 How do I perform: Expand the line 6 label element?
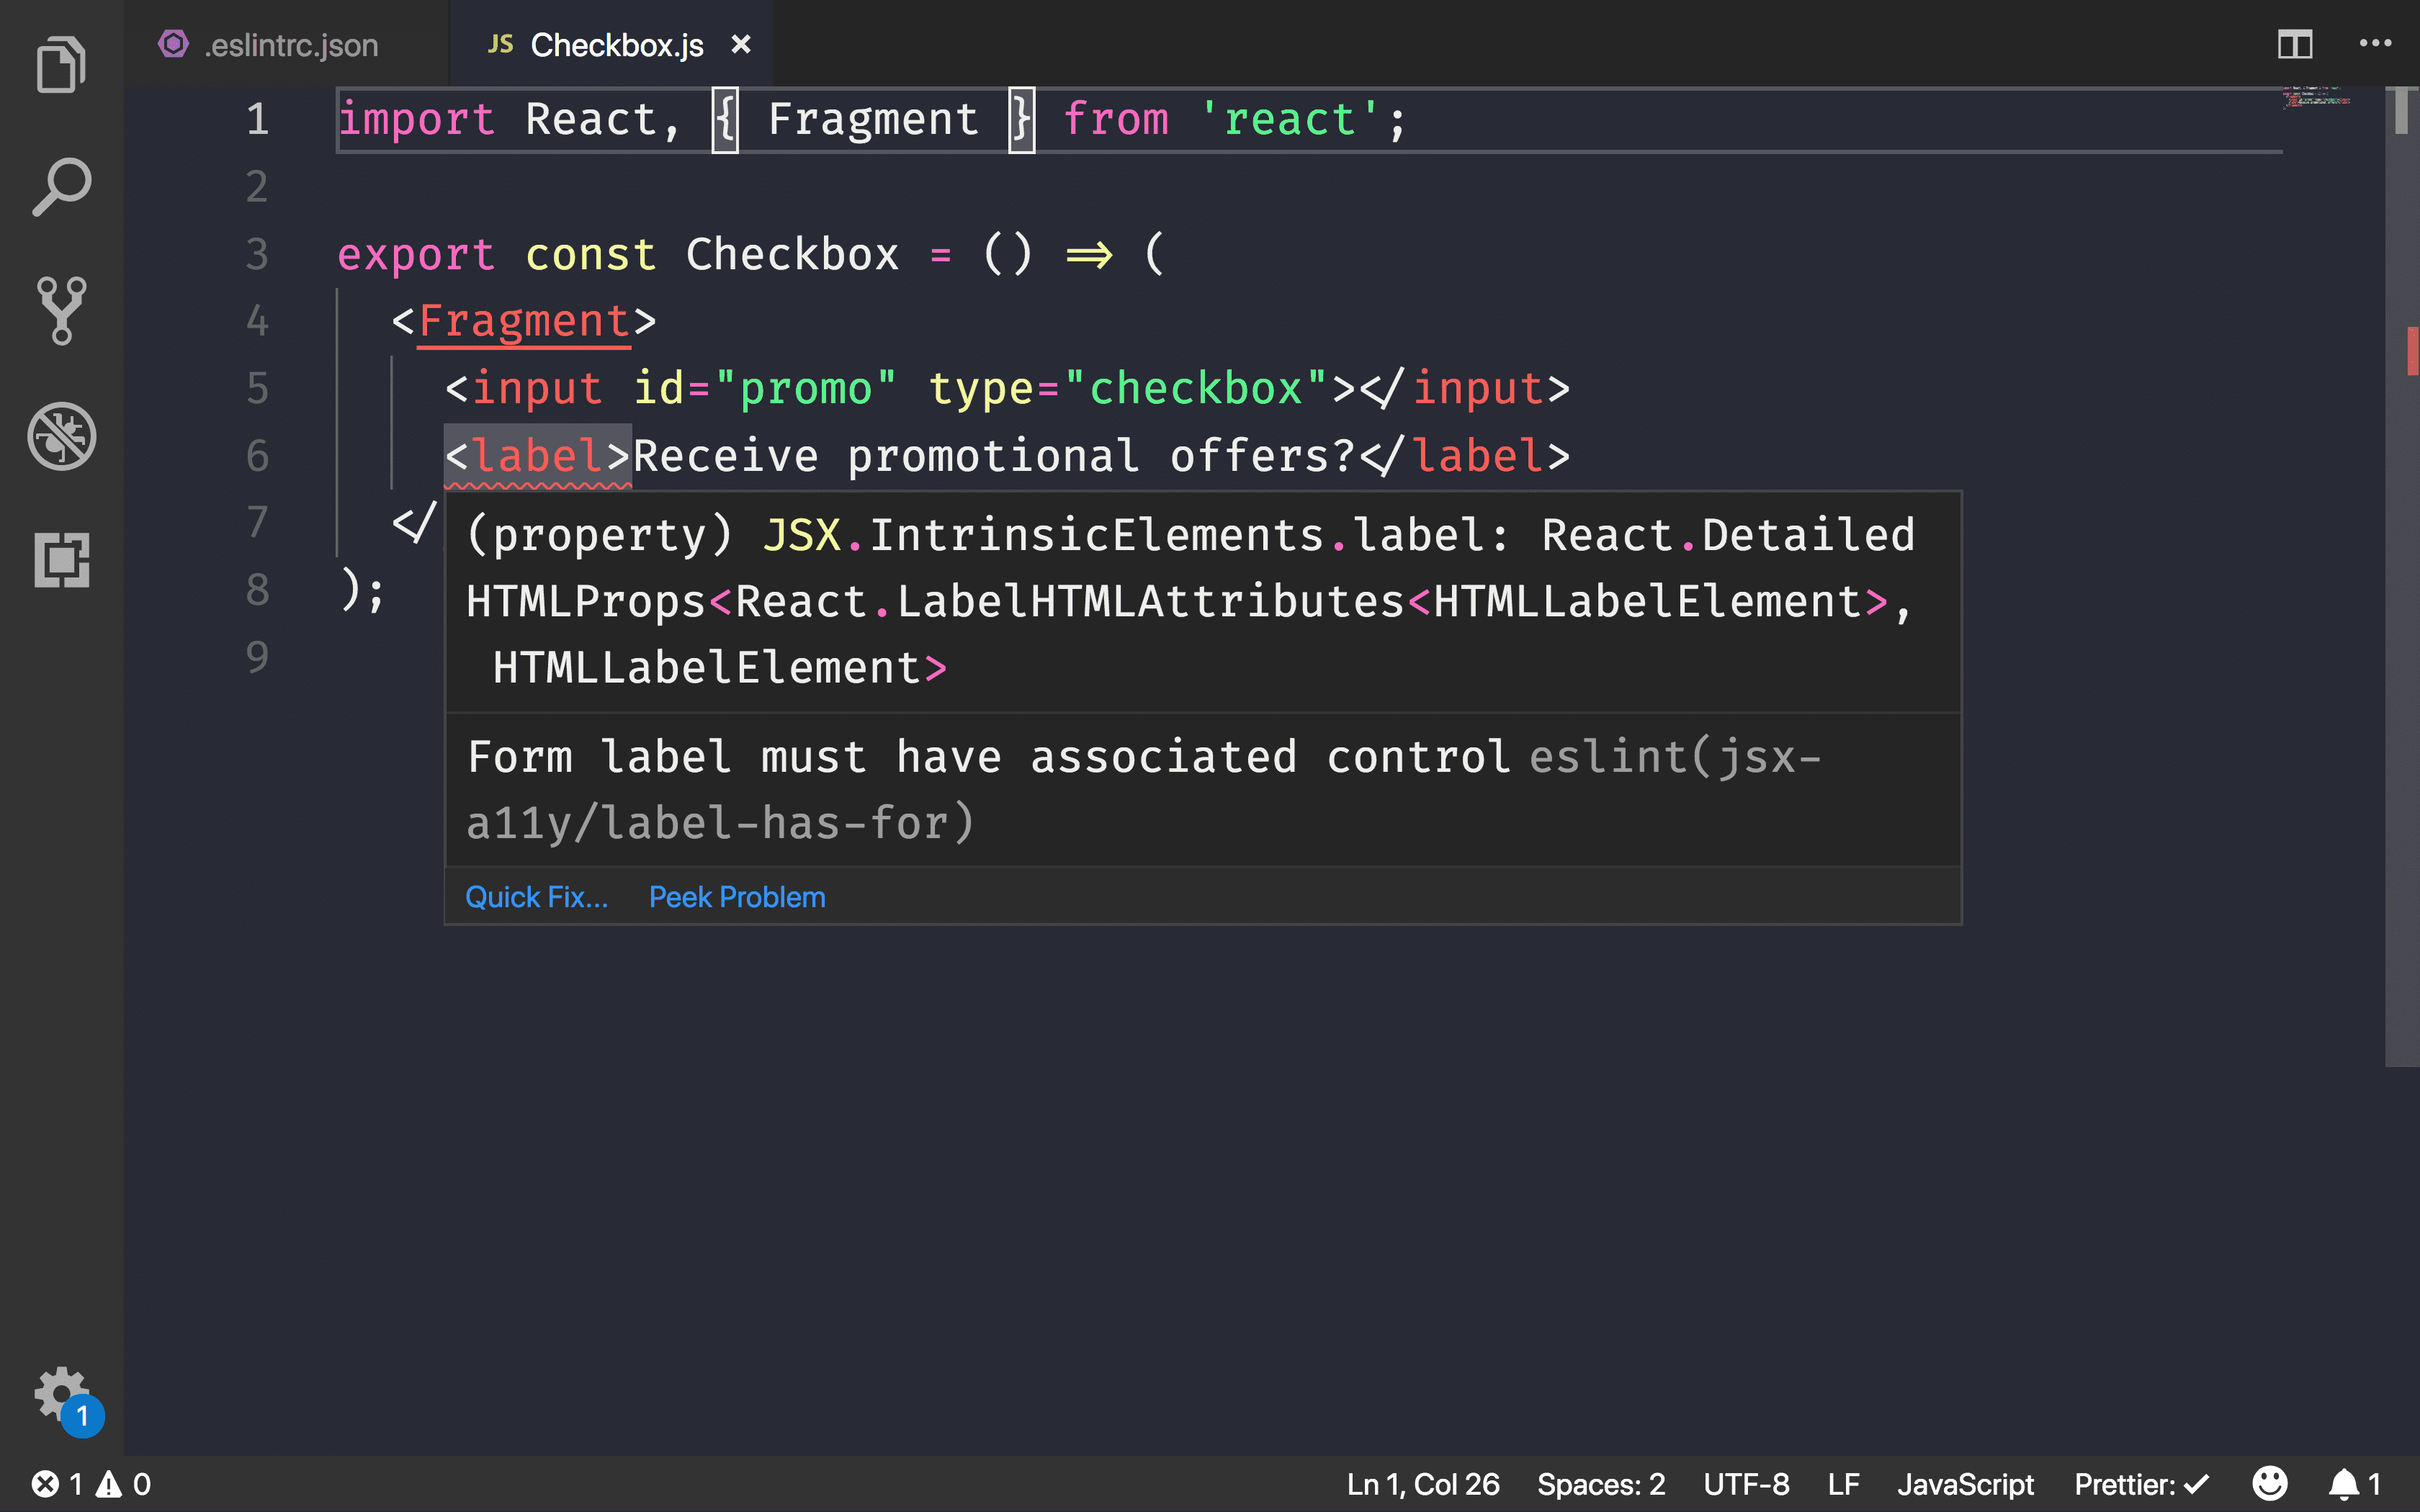[537, 454]
